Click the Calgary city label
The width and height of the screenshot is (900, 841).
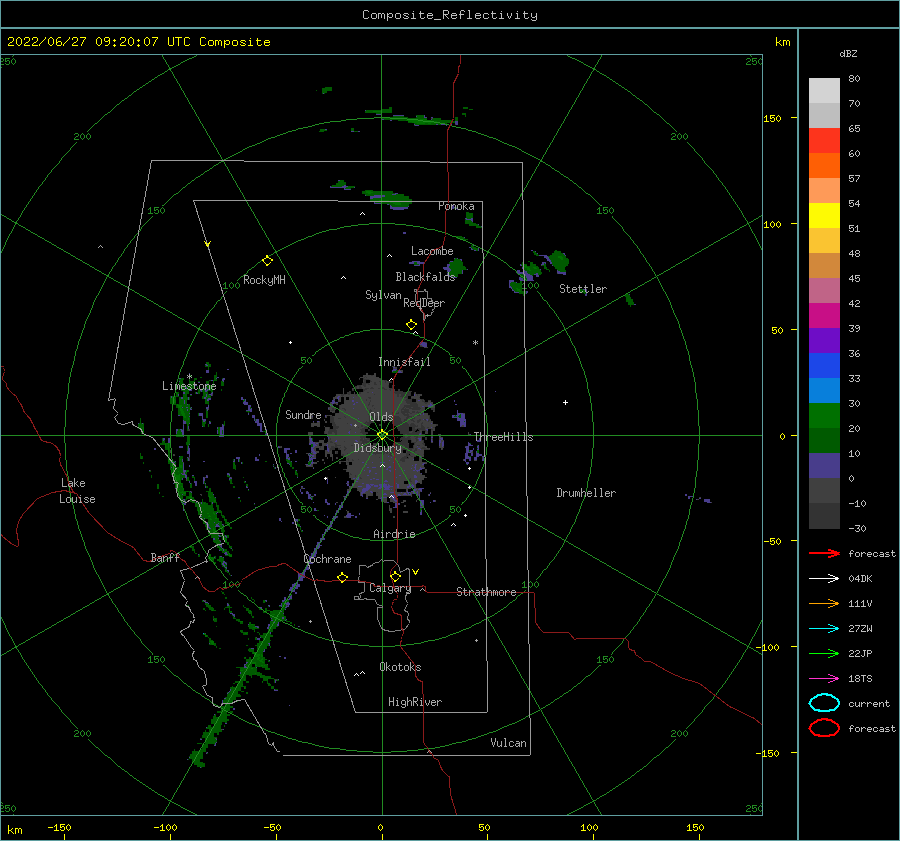coord(390,588)
